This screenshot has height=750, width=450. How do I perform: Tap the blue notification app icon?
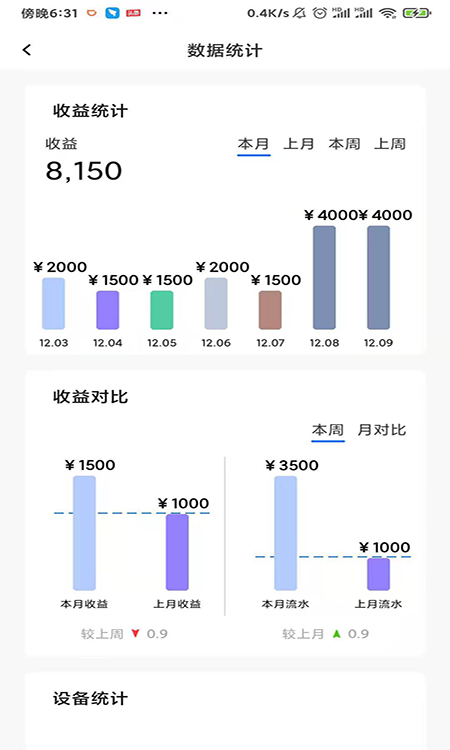tap(112, 13)
